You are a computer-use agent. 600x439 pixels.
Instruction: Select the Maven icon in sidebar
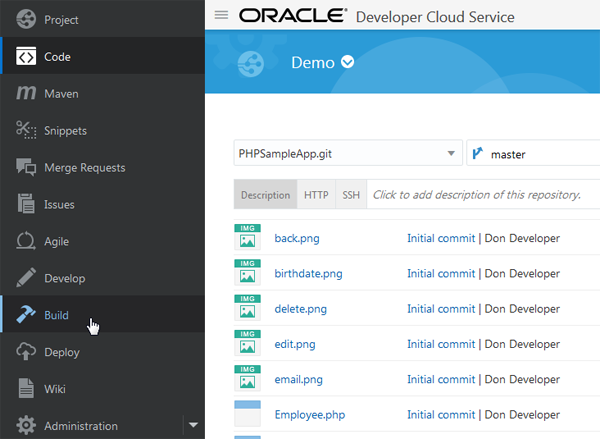pos(26,94)
